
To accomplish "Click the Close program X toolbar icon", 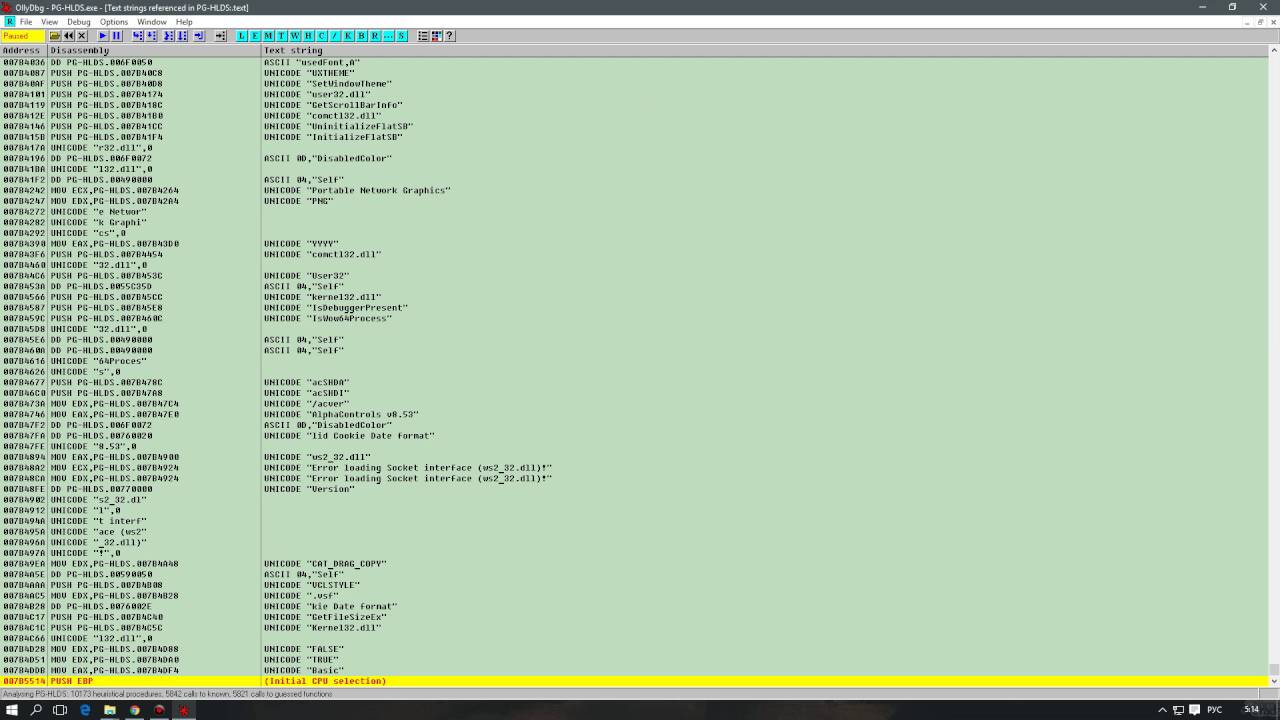I will pos(82,35).
